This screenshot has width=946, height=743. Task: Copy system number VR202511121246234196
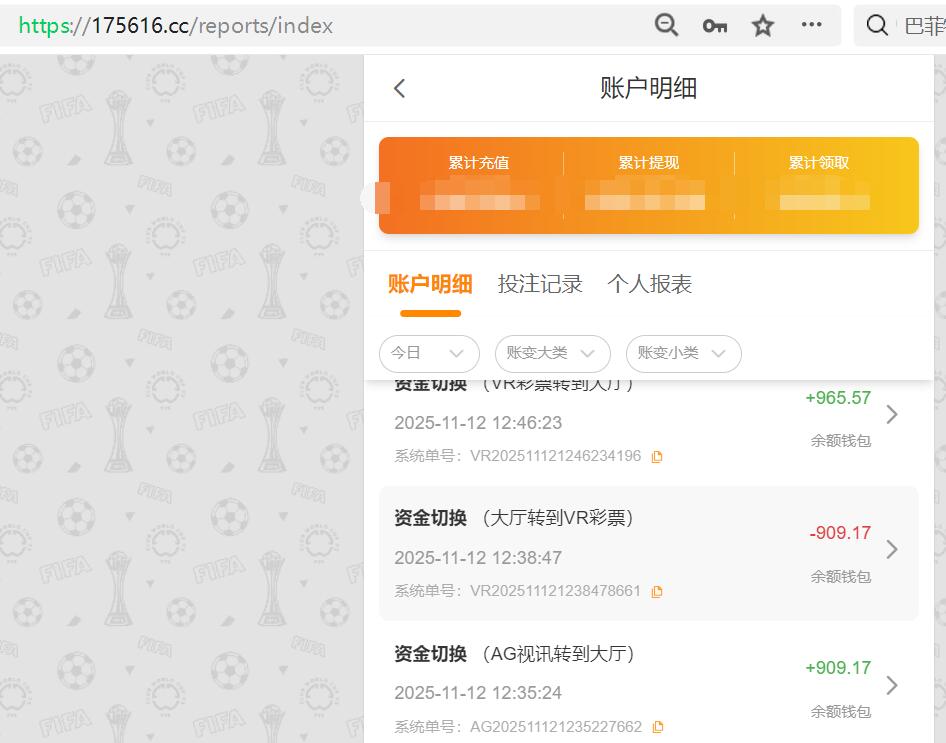[x=656, y=455]
